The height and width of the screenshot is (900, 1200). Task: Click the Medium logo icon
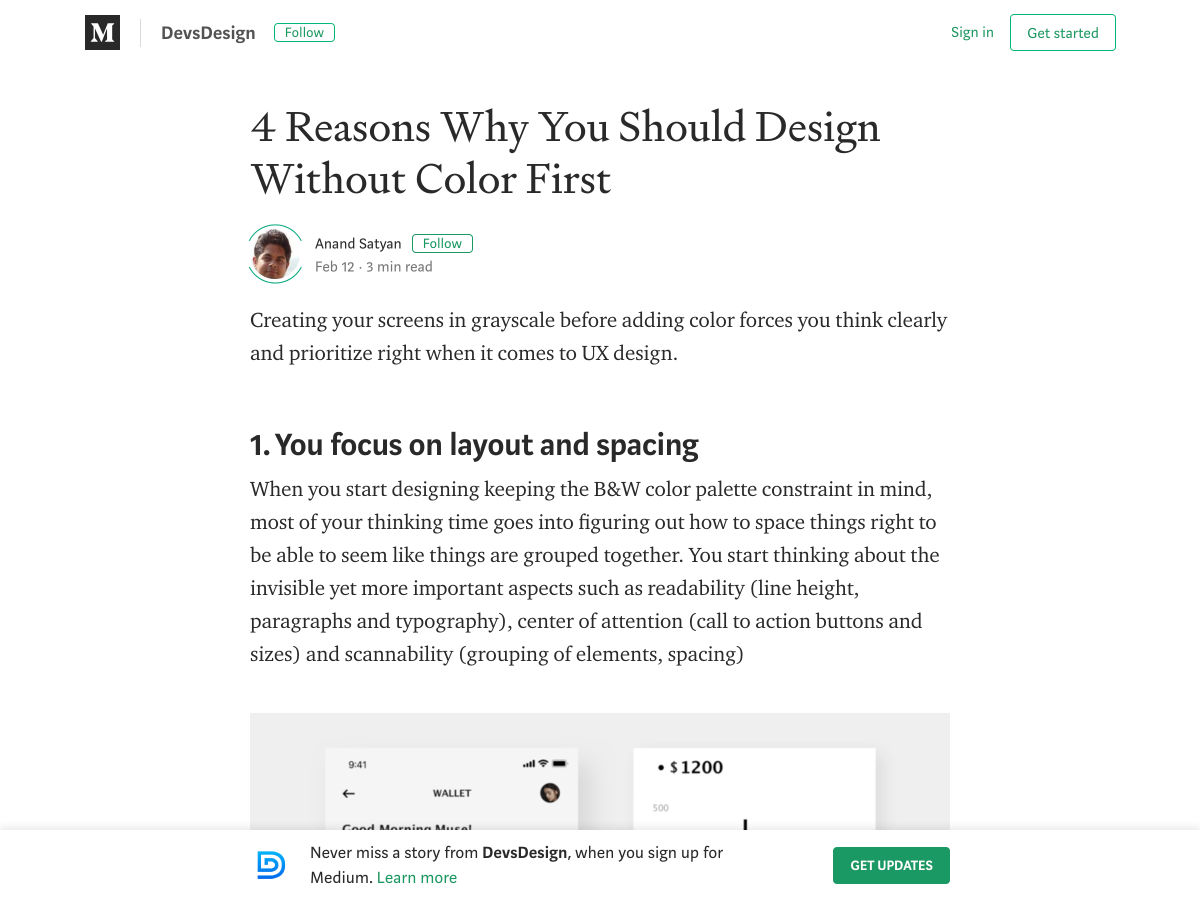pyautogui.click(x=102, y=33)
